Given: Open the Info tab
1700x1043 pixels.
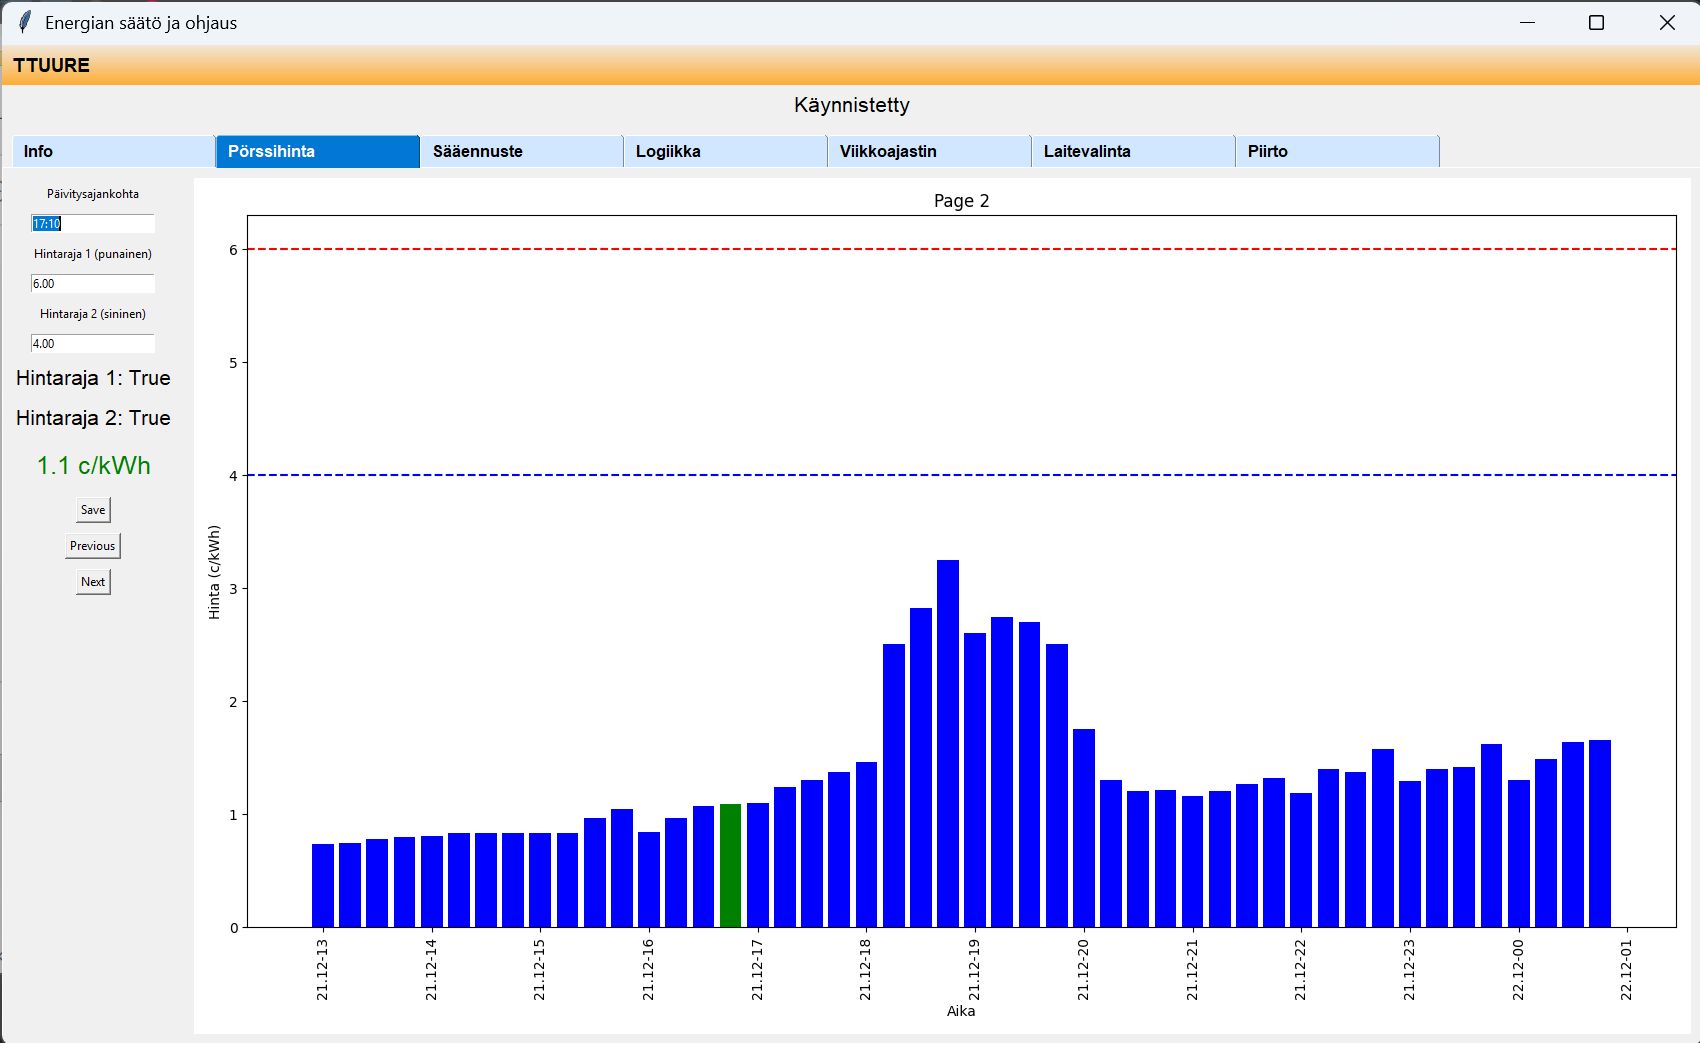Looking at the screenshot, I should coord(113,151).
